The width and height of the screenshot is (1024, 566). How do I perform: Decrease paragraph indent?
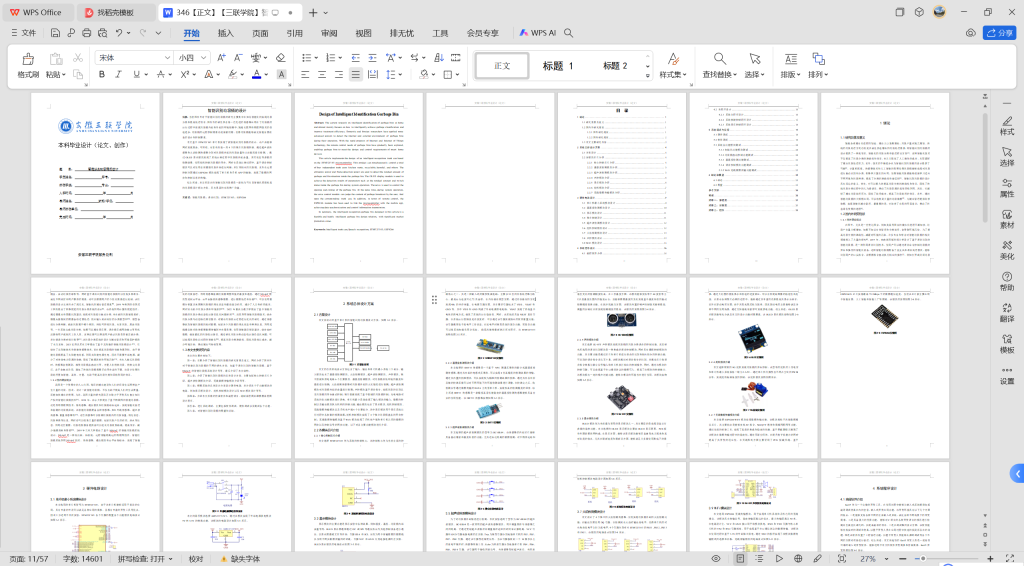[x=355, y=57]
